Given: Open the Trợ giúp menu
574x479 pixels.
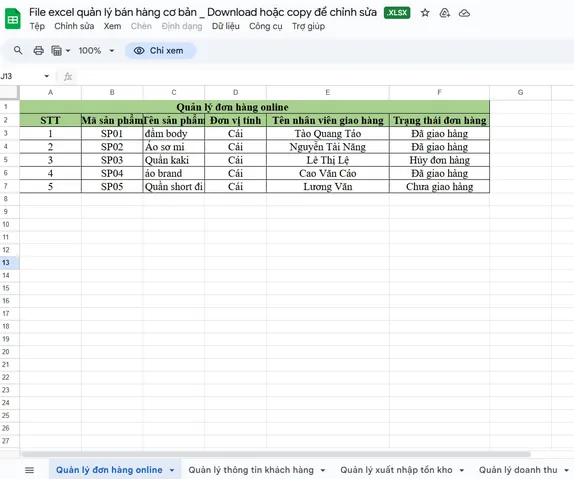Looking at the screenshot, I should (x=308, y=26).
